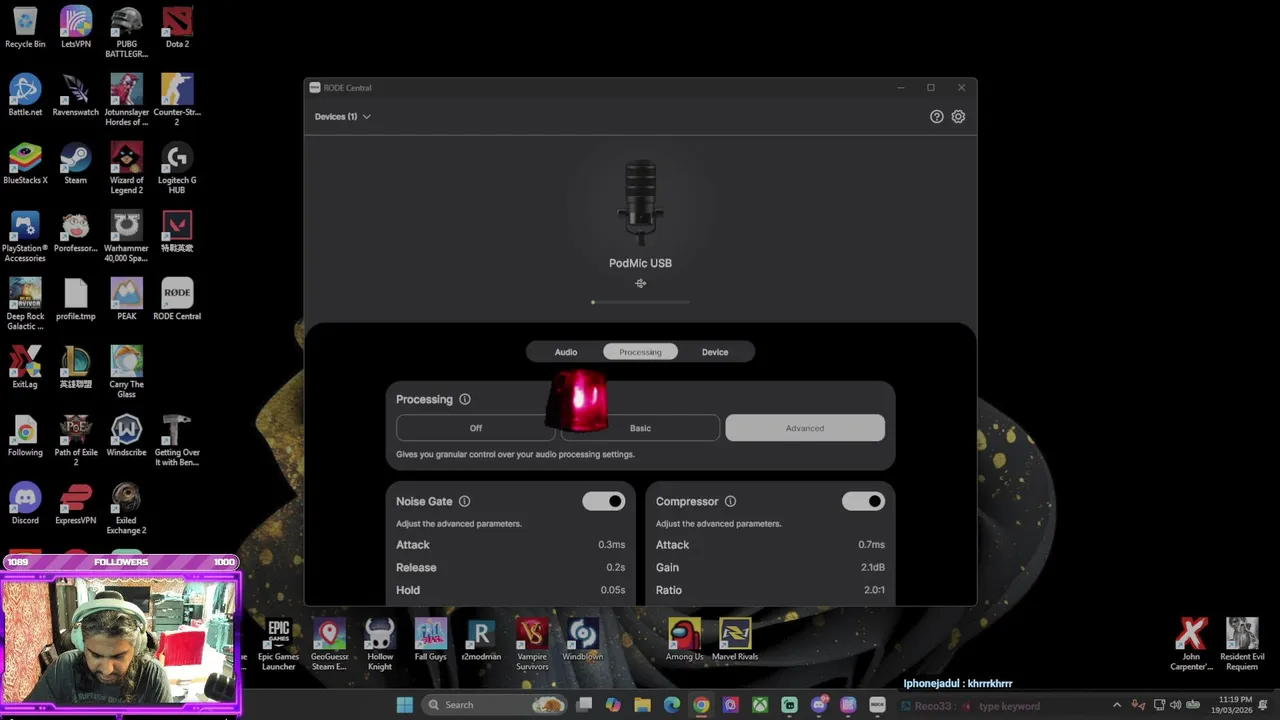This screenshot has height=720, width=1280.
Task: Click Compressor Gain value 2.1dB
Action: point(873,567)
